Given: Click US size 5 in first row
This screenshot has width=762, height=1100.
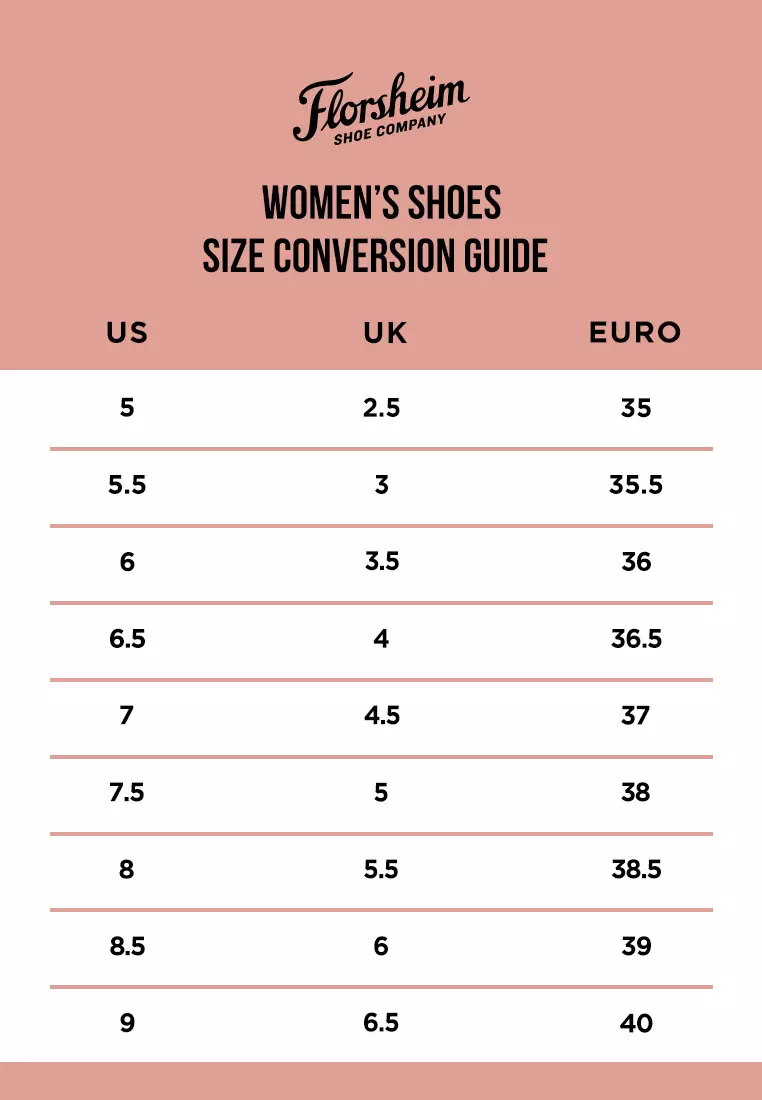Looking at the screenshot, I should pos(127,408).
